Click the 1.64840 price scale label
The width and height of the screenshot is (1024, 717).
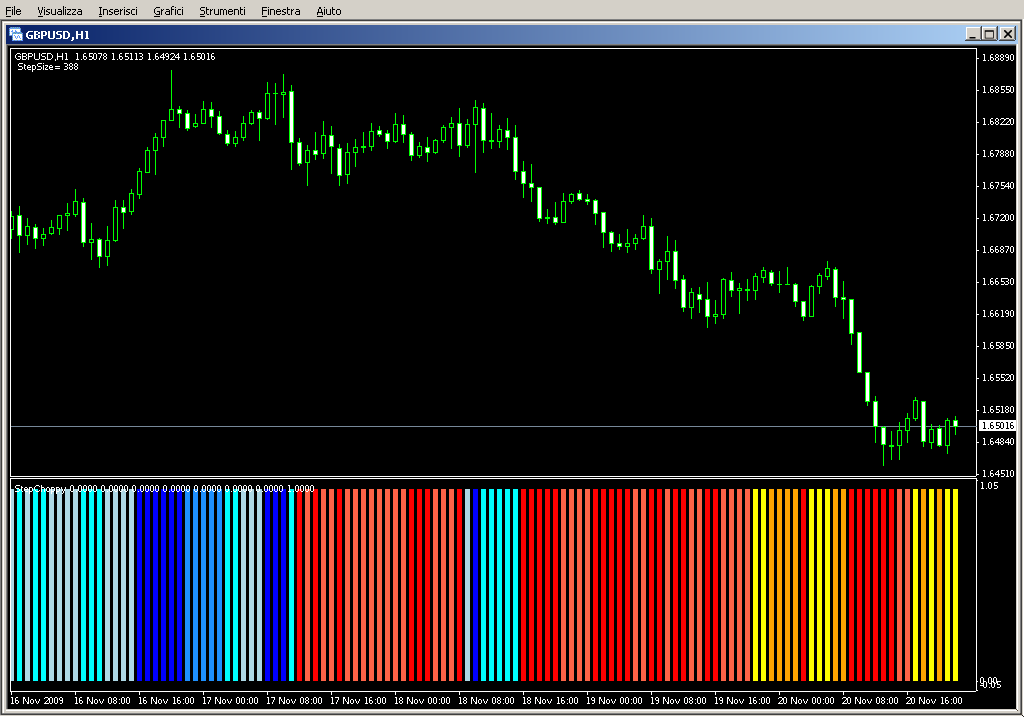(x=999, y=441)
